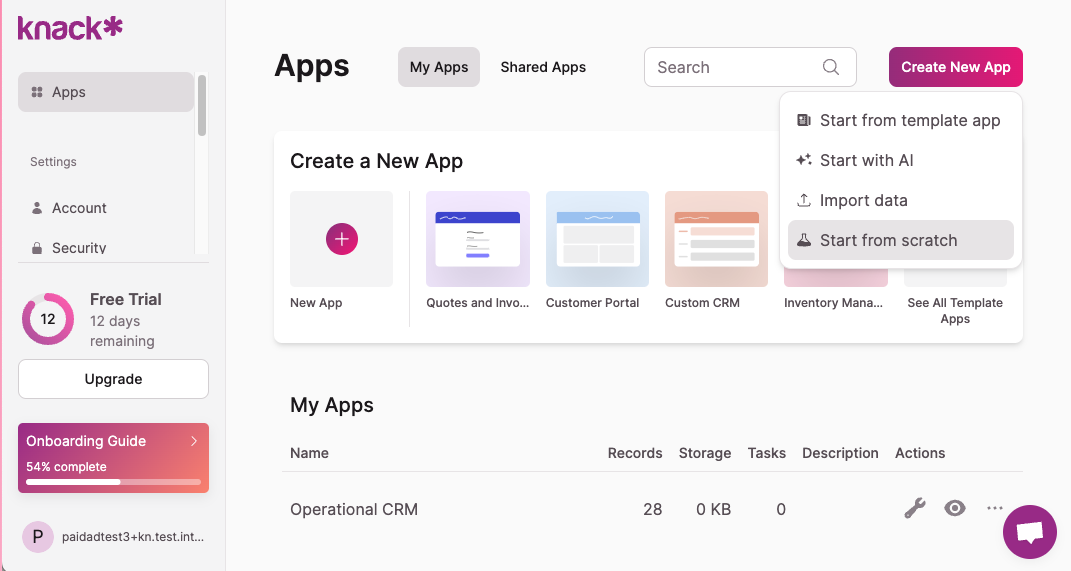This screenshot has height=571, width=1071.
Task: Preview Operational CRM with the eye icon
Action: (955, 509)
